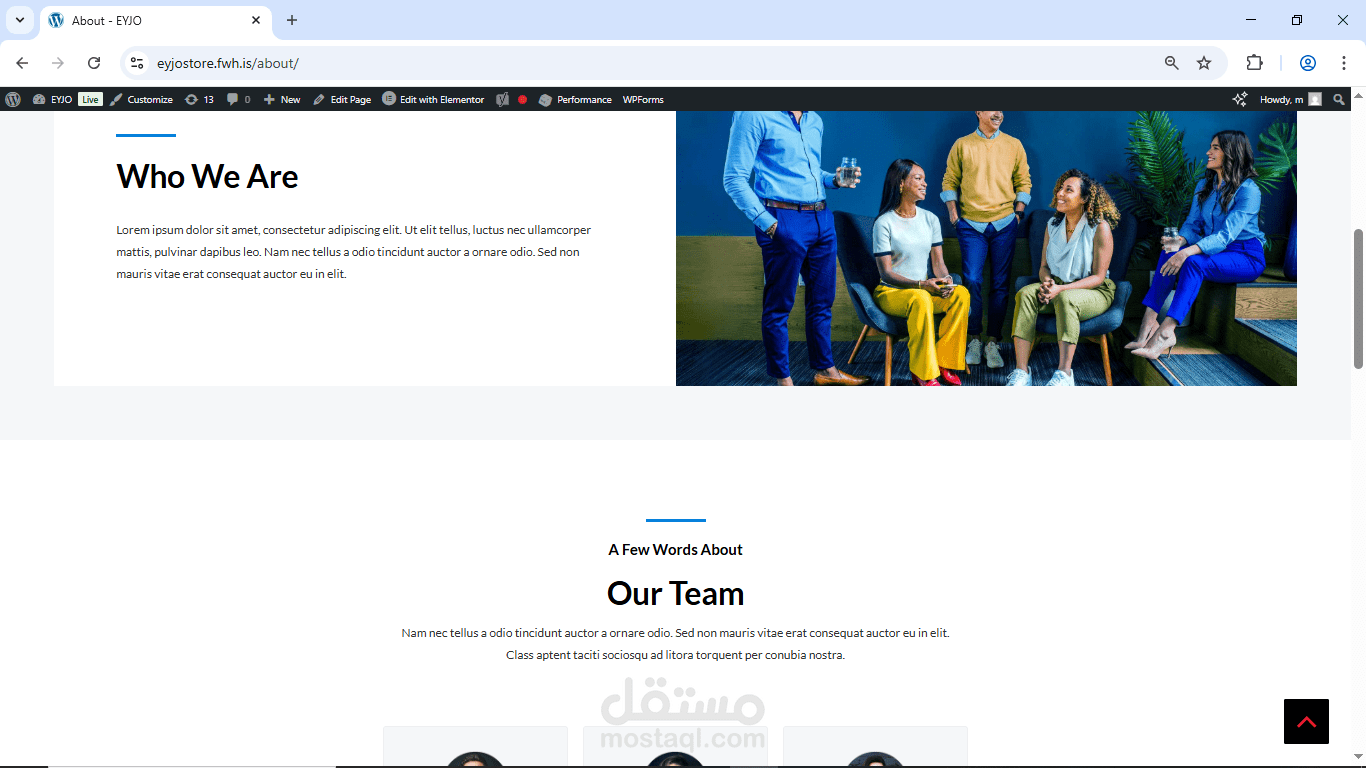This screenshot has width=1366, height=768.
Task: Open the comments bubble in admin bar
Action: pos(238,99)
